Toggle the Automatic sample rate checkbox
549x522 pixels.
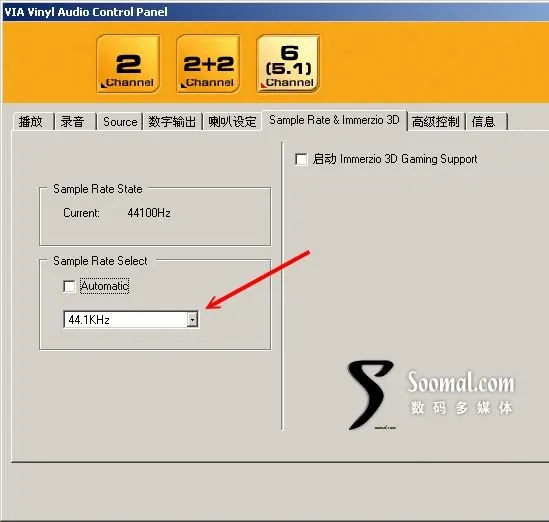[69, 286]
